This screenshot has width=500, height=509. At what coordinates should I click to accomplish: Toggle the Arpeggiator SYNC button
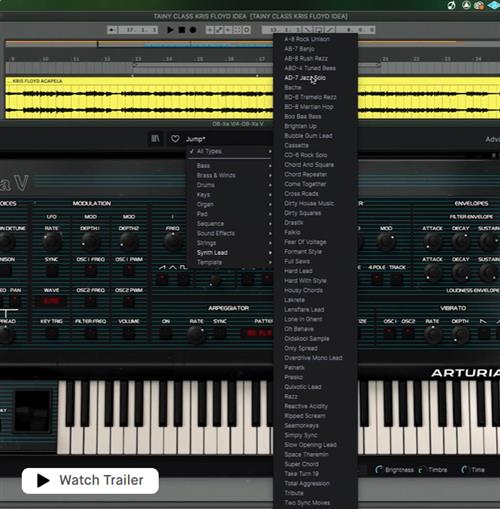tap(219, 332)
